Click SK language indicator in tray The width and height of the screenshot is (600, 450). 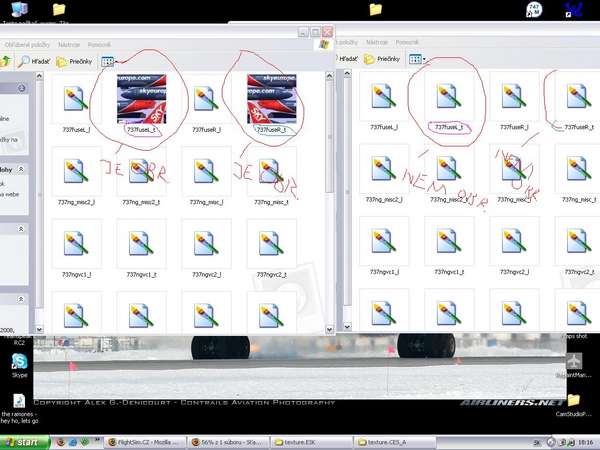537,443
